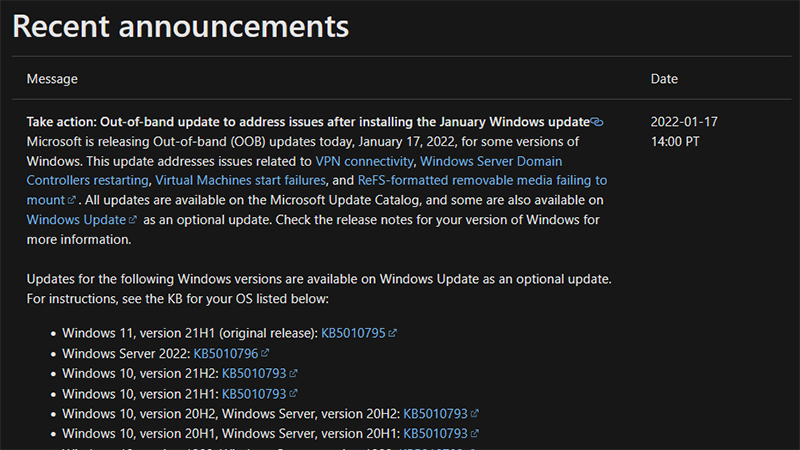Screen dimensions: 800x450
Task: Click external-link icon next to Windows Update
Action: 133,220
